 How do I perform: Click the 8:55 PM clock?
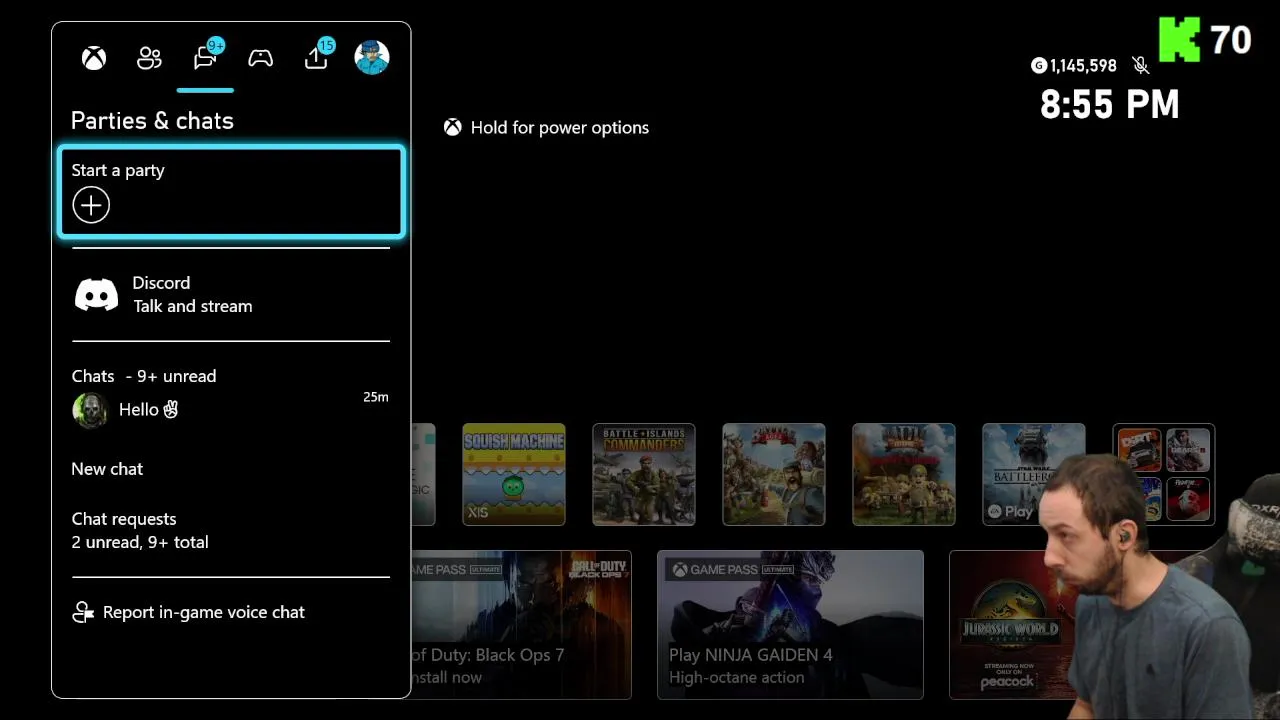tap(1110, 105)
